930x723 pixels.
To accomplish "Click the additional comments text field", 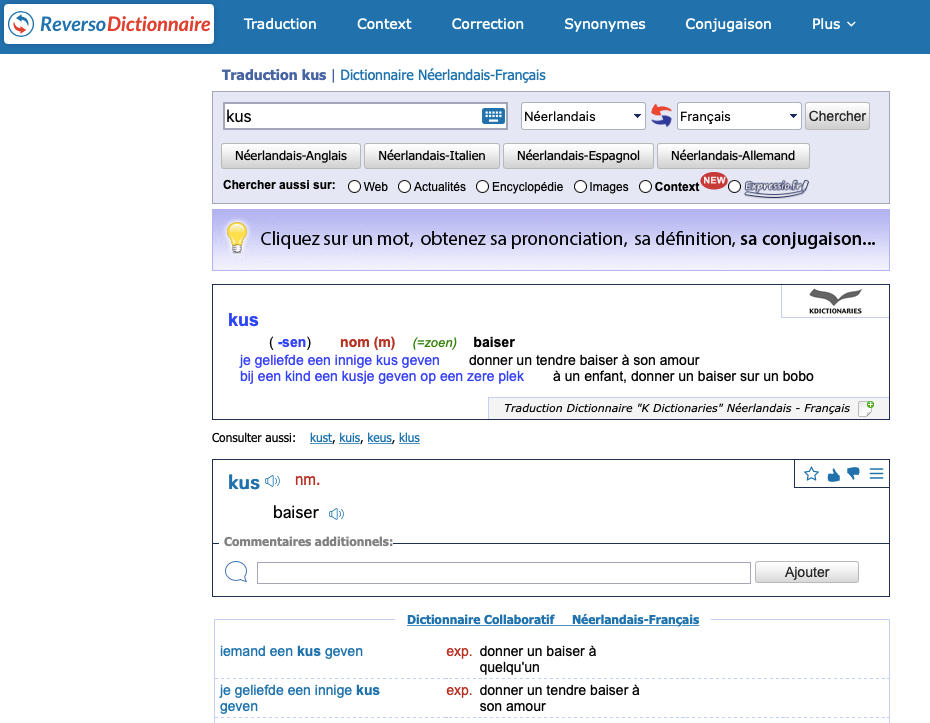I will (x=503, y=573).
